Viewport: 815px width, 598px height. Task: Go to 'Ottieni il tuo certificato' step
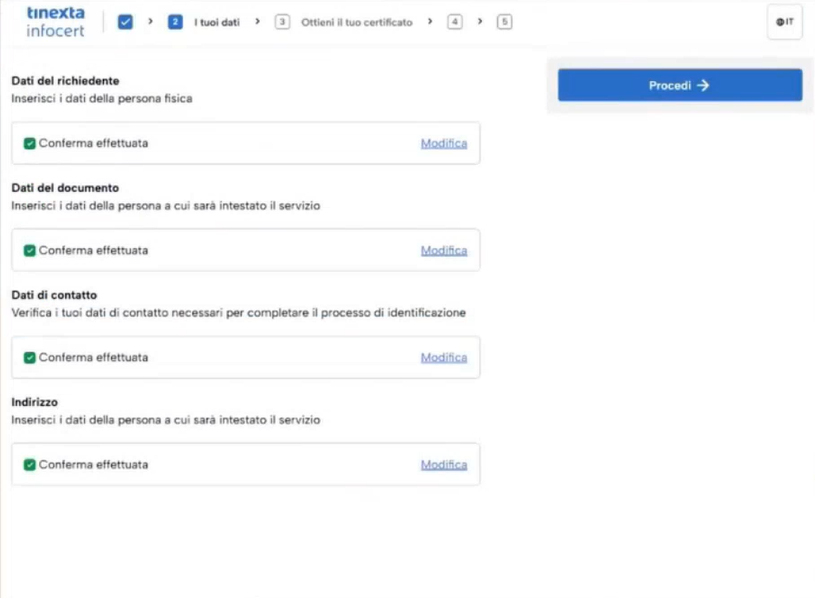[x=356, y=22]
